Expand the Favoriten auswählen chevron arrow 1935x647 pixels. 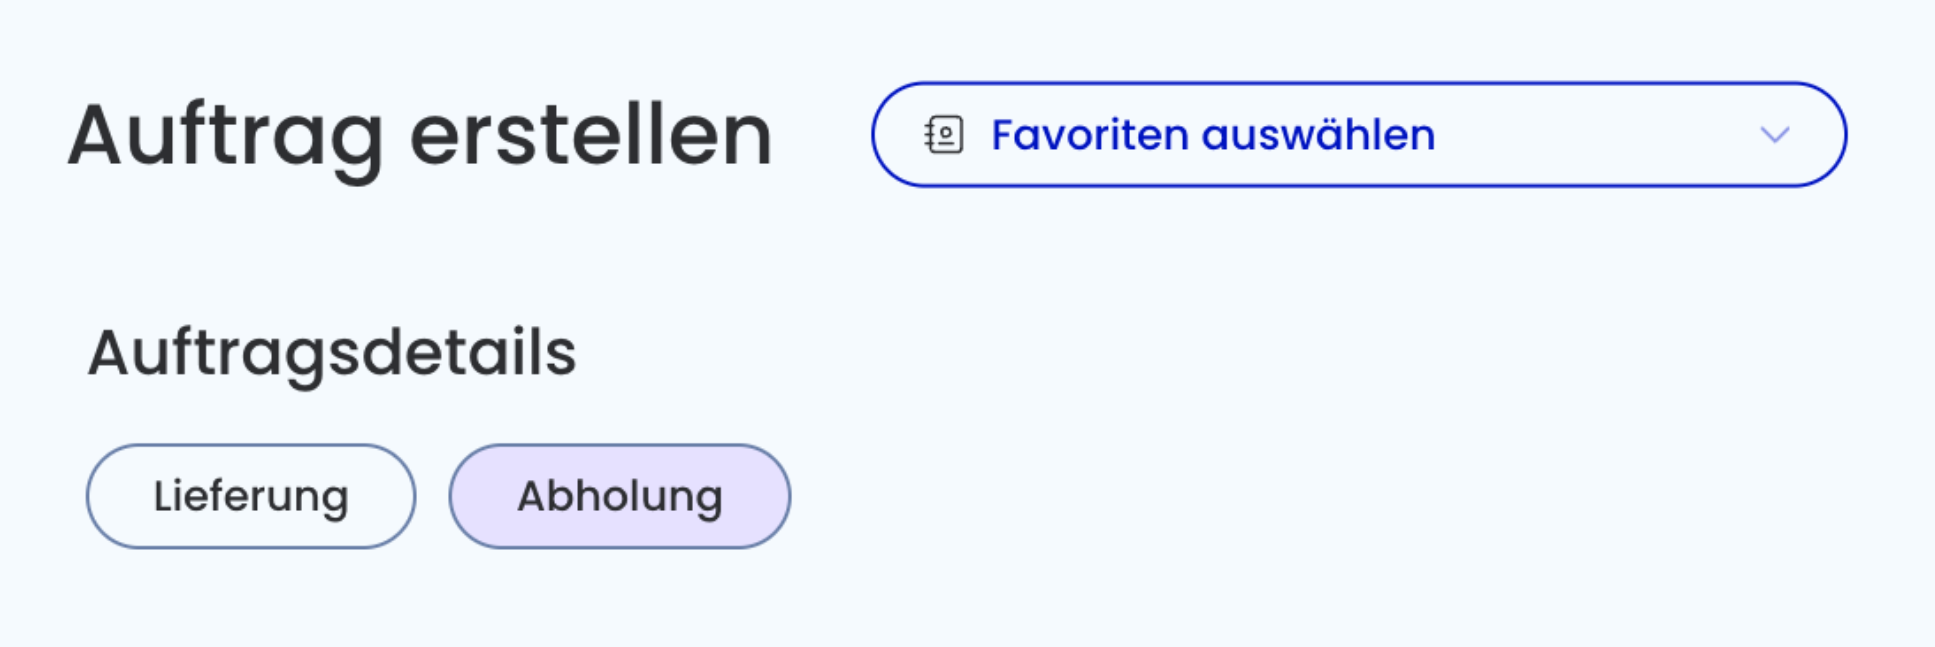coord(1775,135)
